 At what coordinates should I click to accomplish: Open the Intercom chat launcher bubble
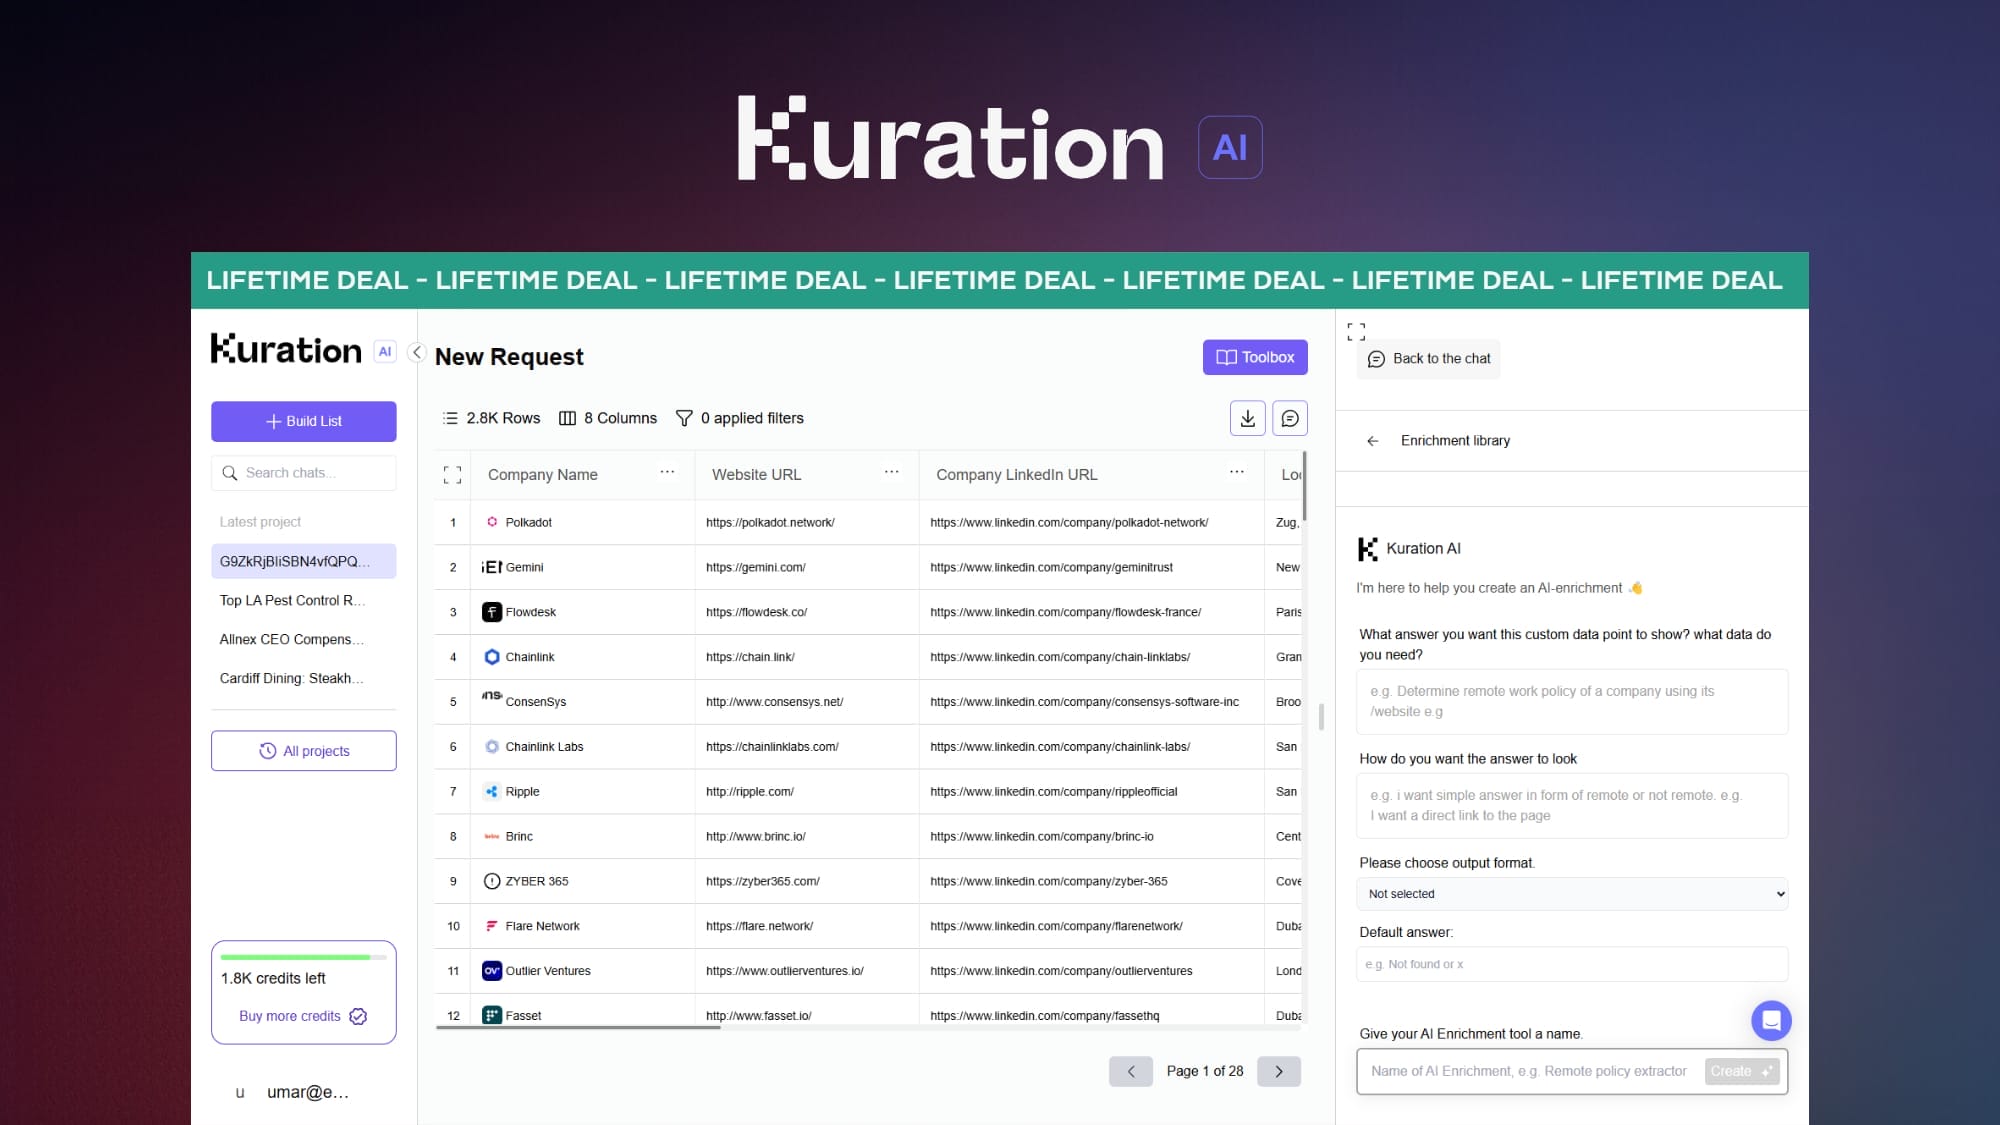tap(1771, 1020)
